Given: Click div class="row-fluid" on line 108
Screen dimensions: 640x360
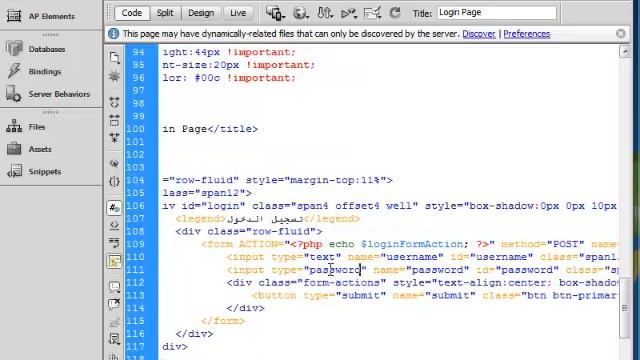Looking at the screenshot, I should pyautogui.click(x=249, y=231).
